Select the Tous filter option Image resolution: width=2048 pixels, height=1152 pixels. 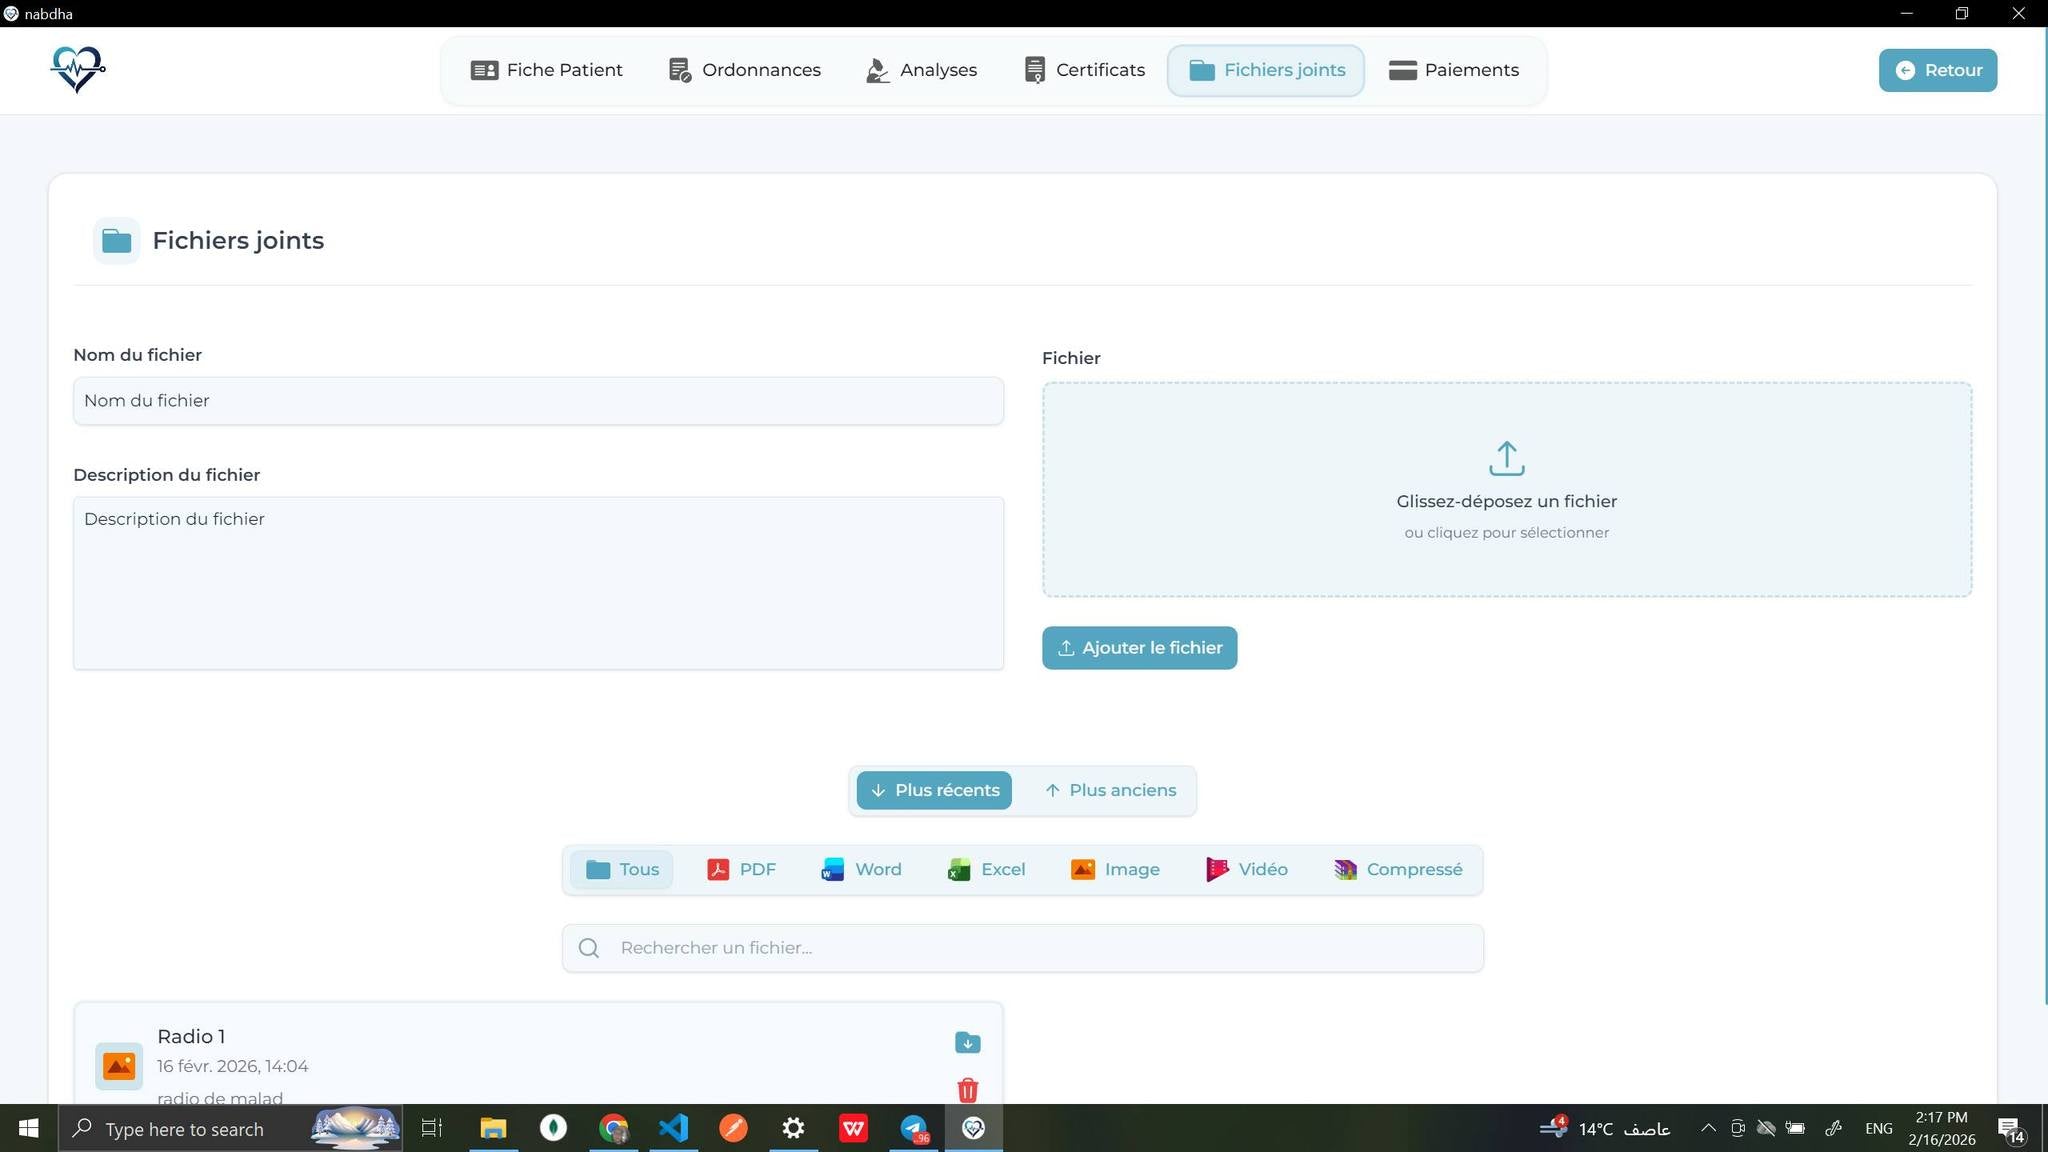[621, 869]
